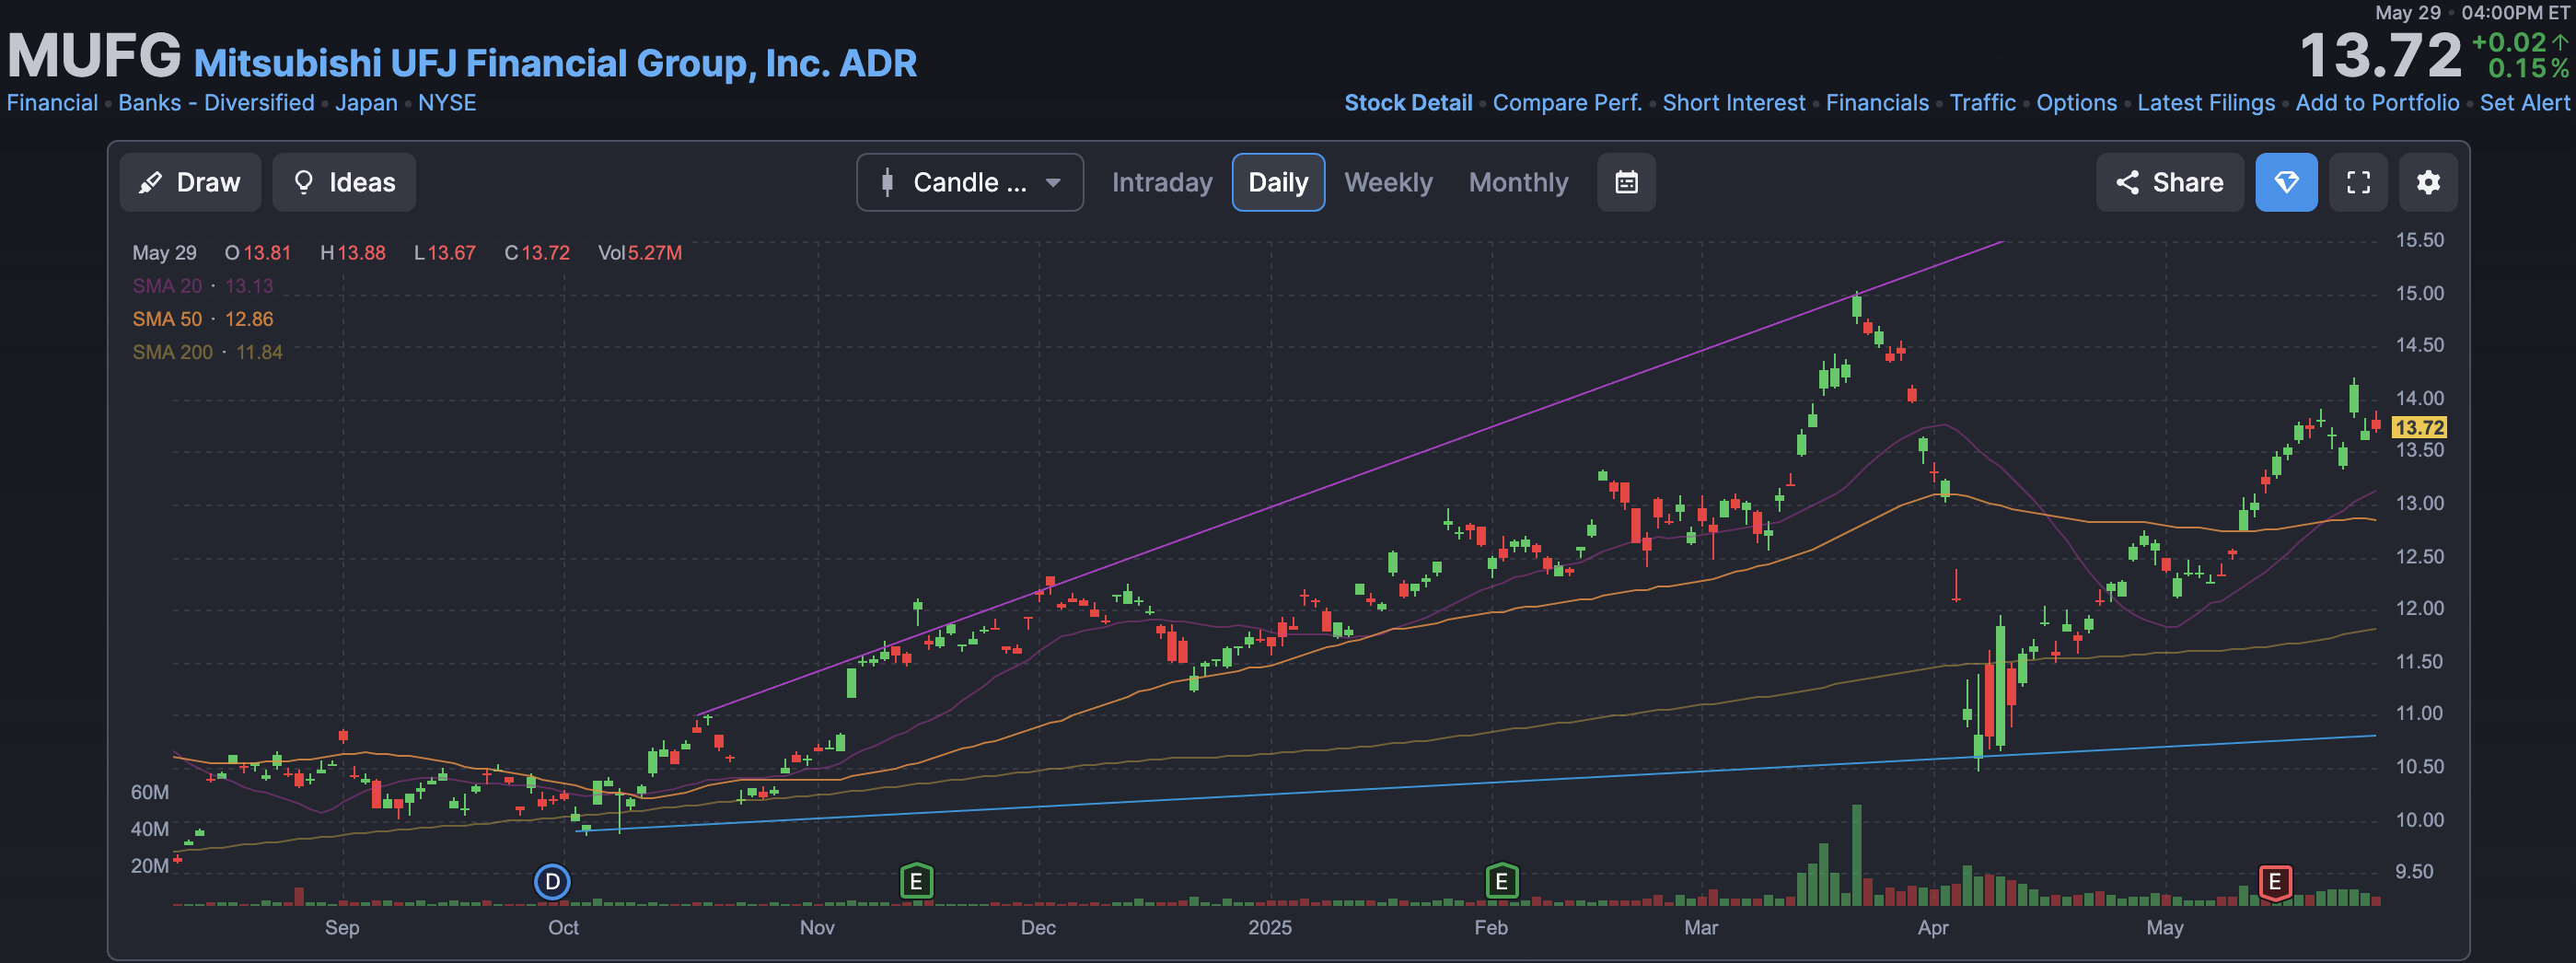The image size is (2576, 963).
Task: Click the C 13.72 close value
Action: 537,253
